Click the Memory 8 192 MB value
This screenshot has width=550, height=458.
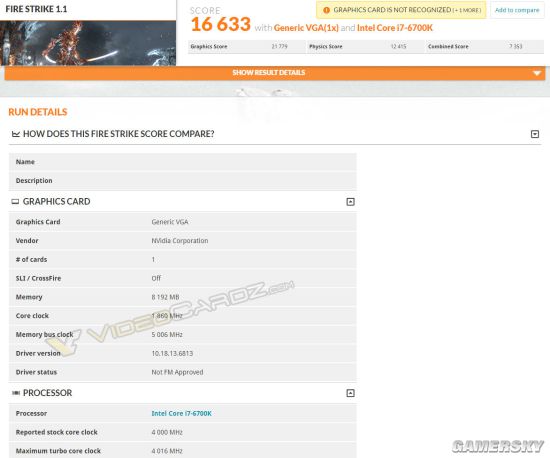[165, 297]
